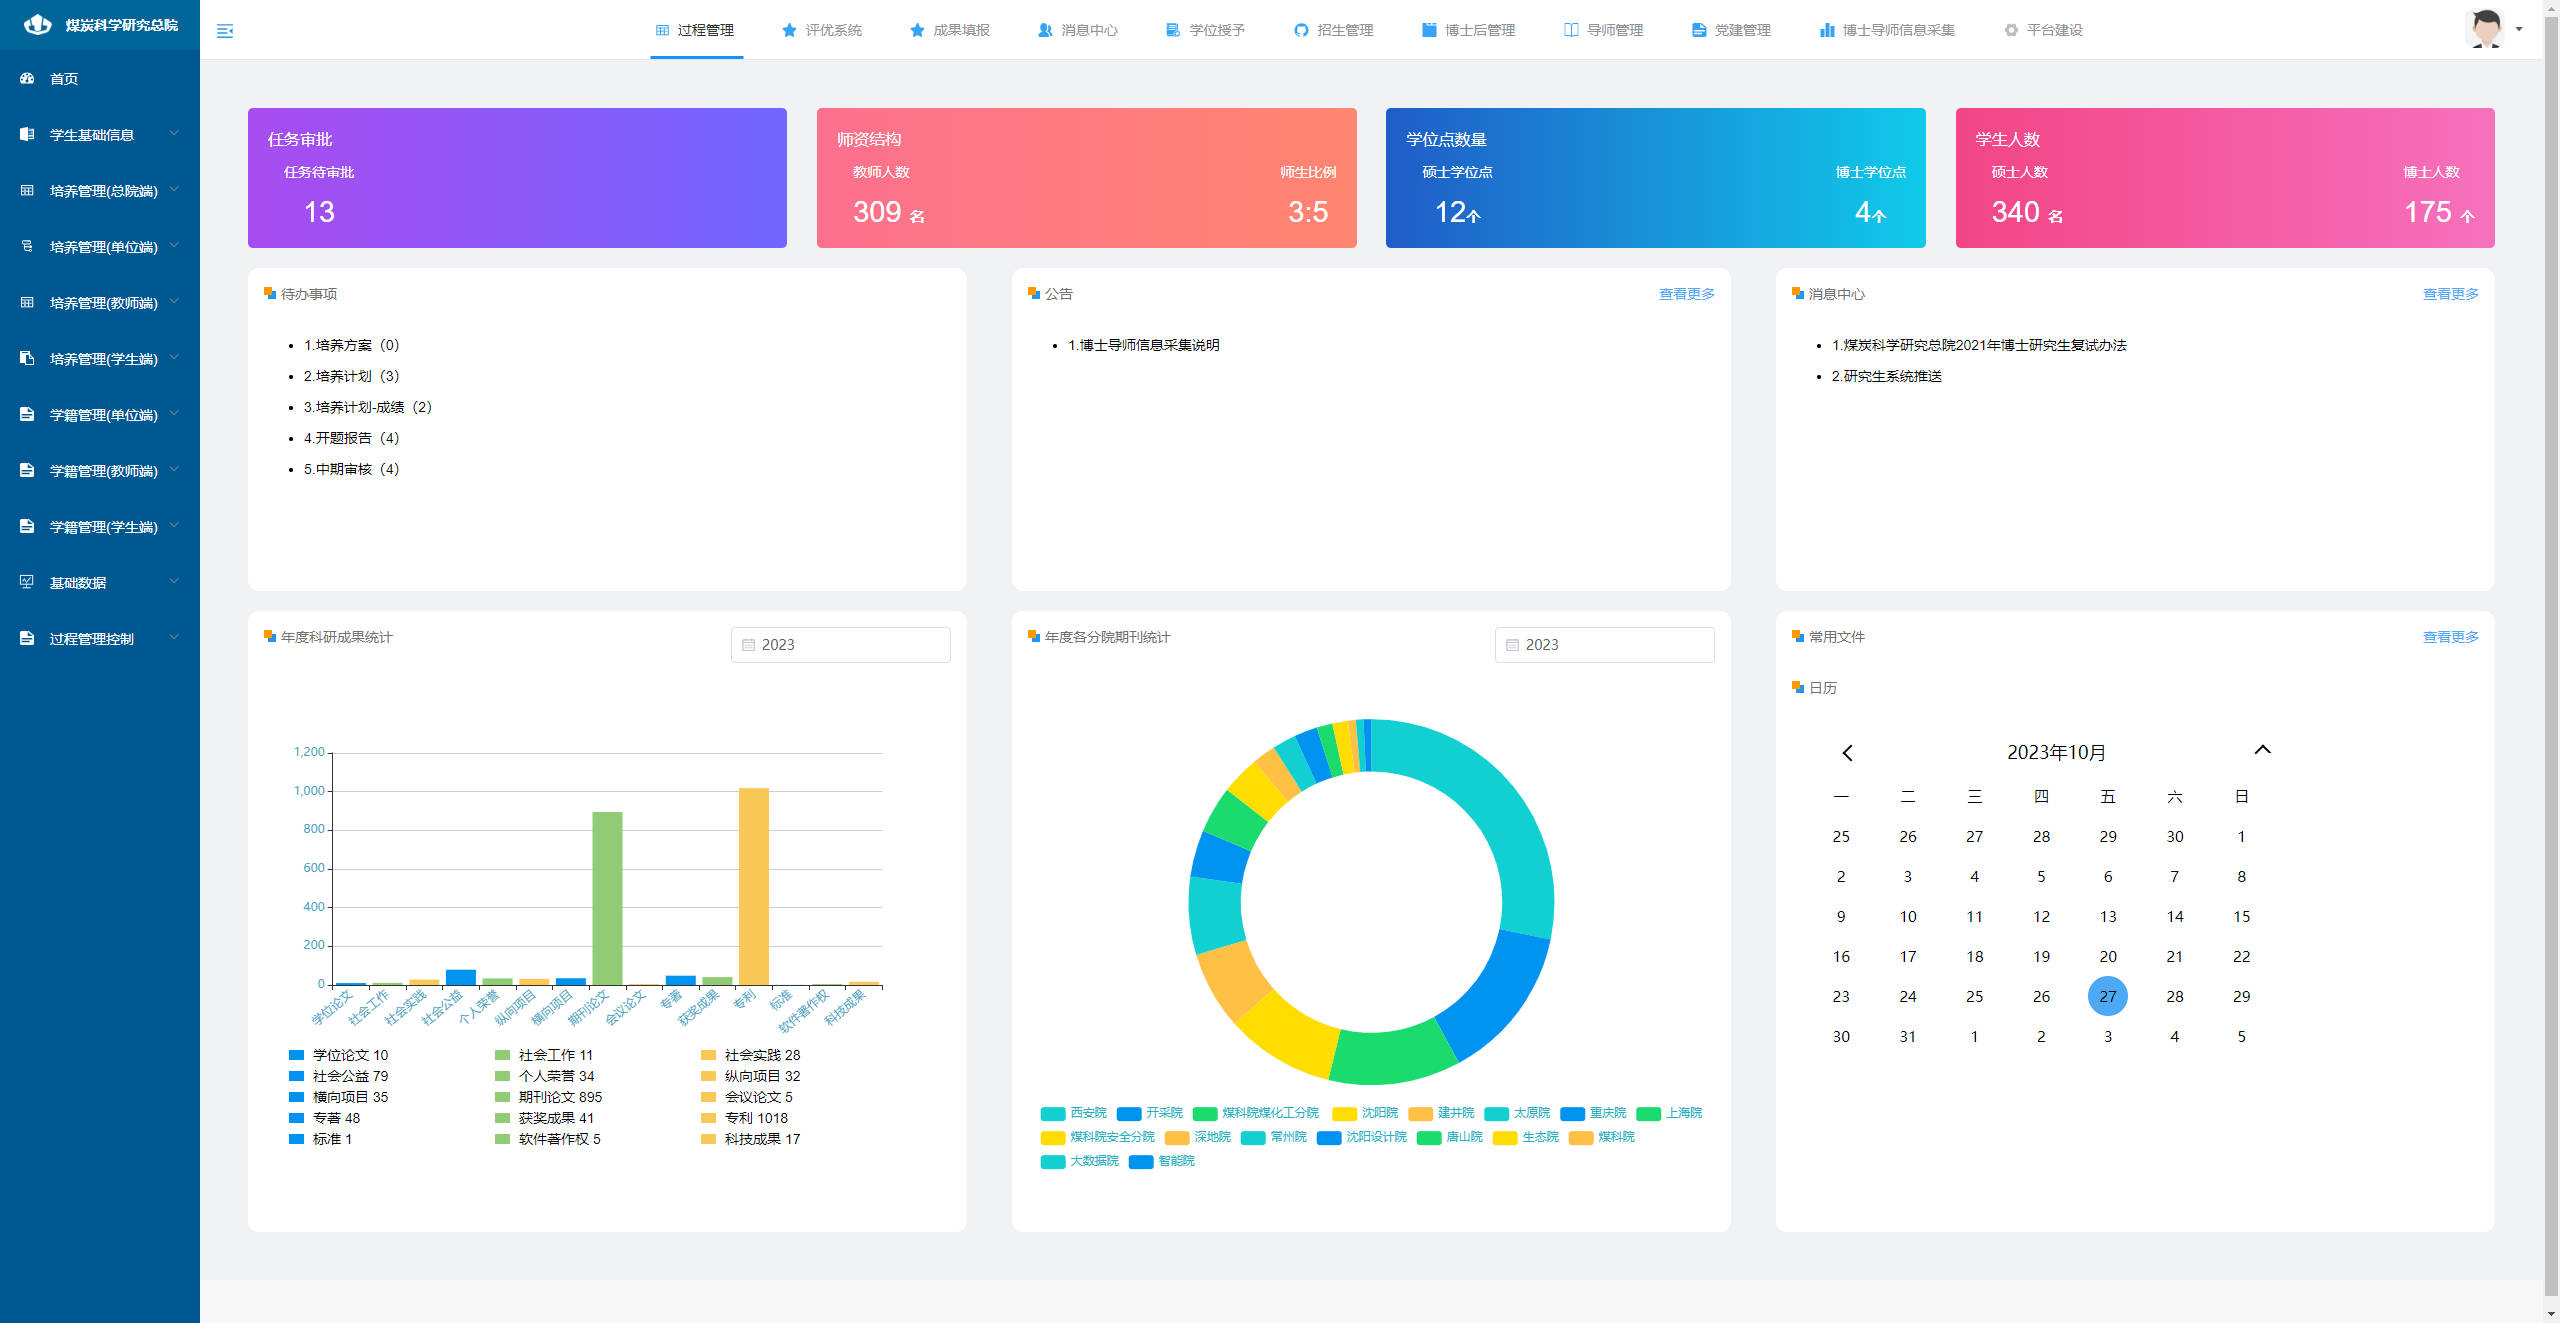This screenshot has width=2560, height=1323.
Task: Open 2.培养计划 (3) todo item
Action: coord(351,376)
